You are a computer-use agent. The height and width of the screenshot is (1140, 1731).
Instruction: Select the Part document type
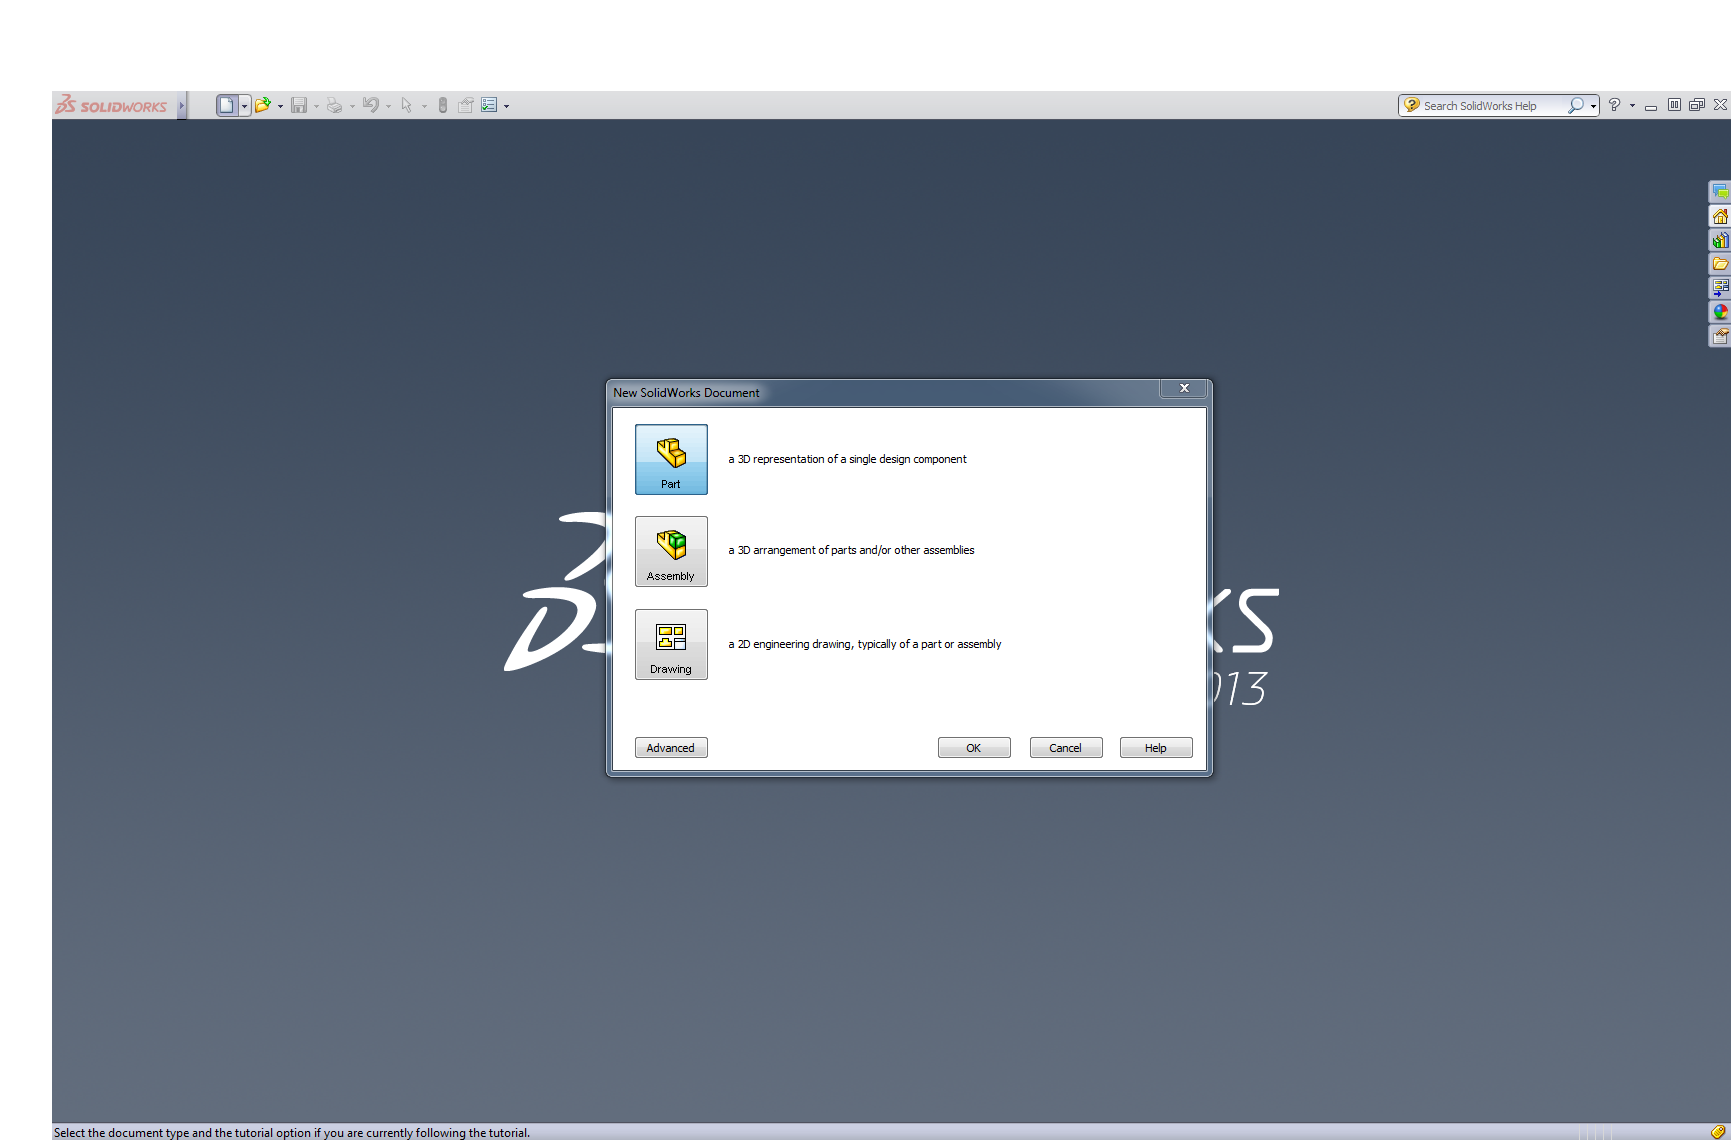[x=671, y=459]
